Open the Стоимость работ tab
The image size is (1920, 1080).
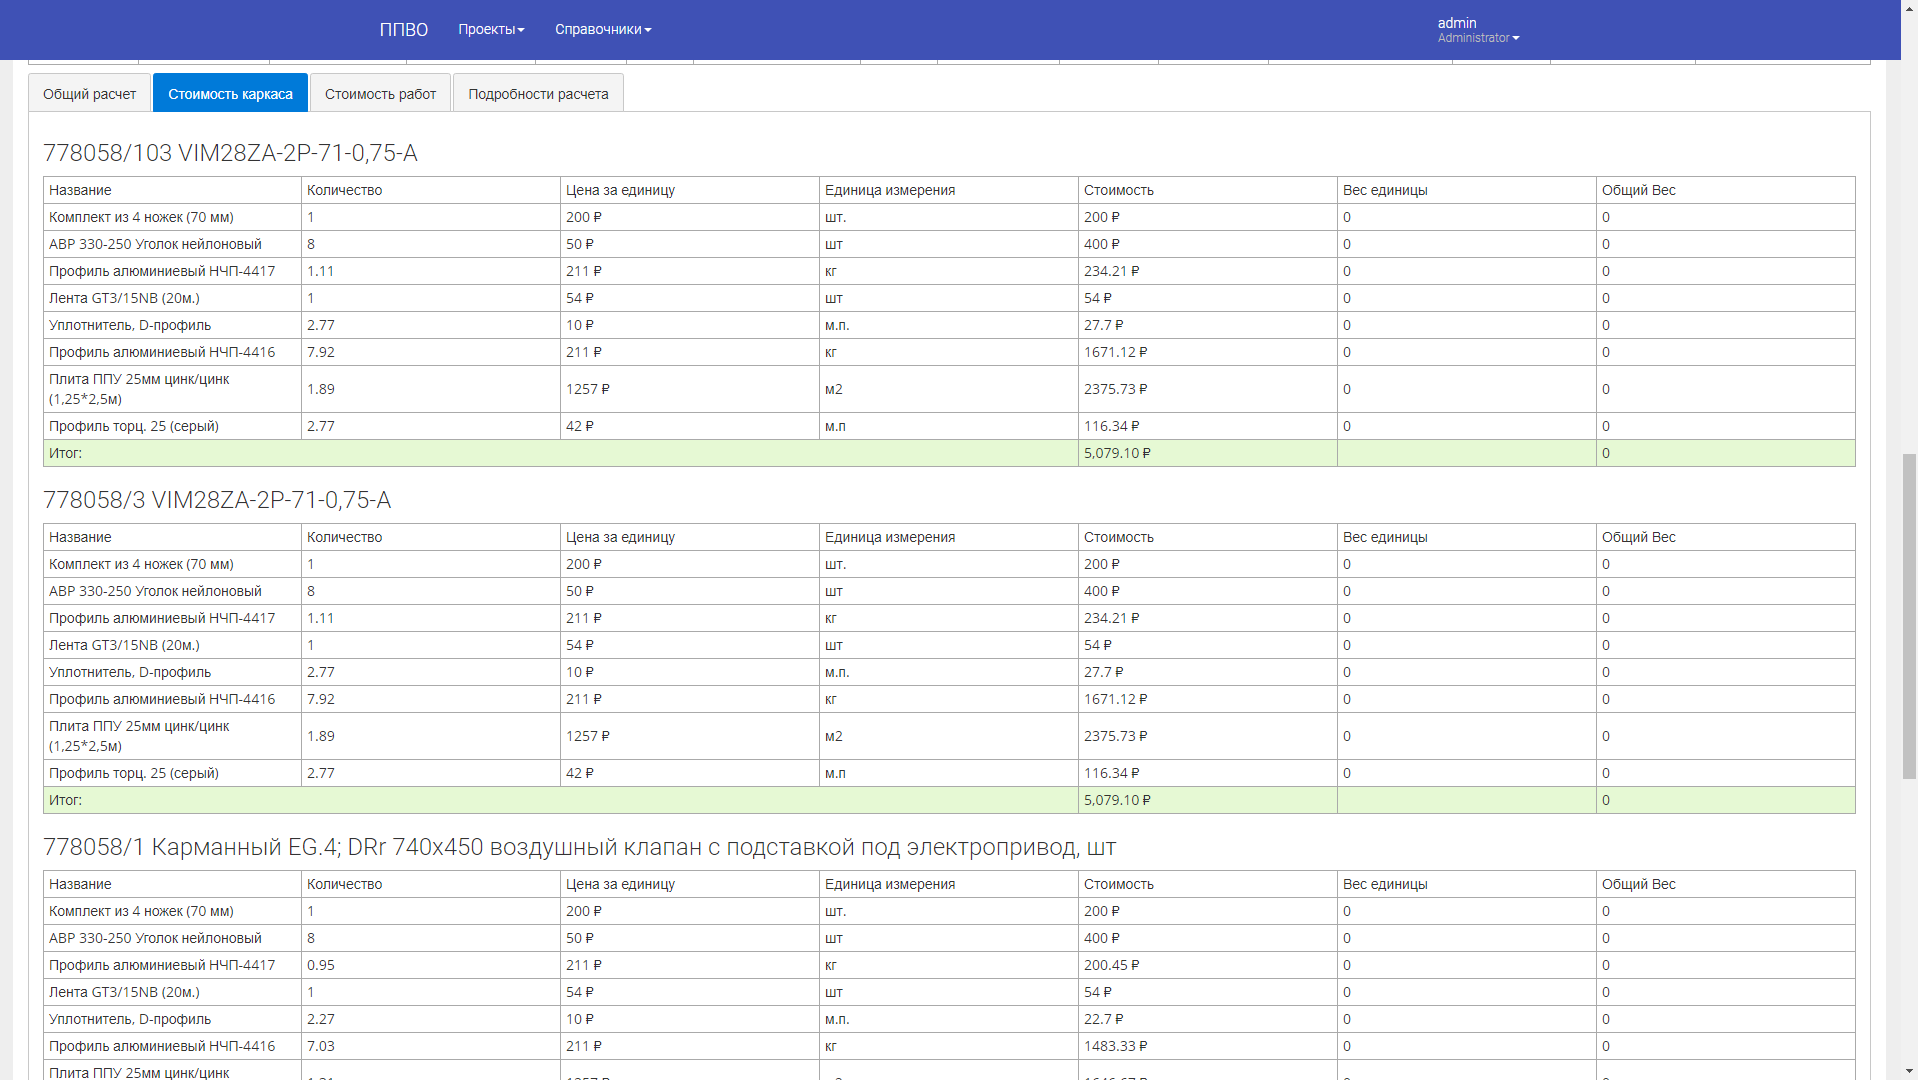click(380, 94)
